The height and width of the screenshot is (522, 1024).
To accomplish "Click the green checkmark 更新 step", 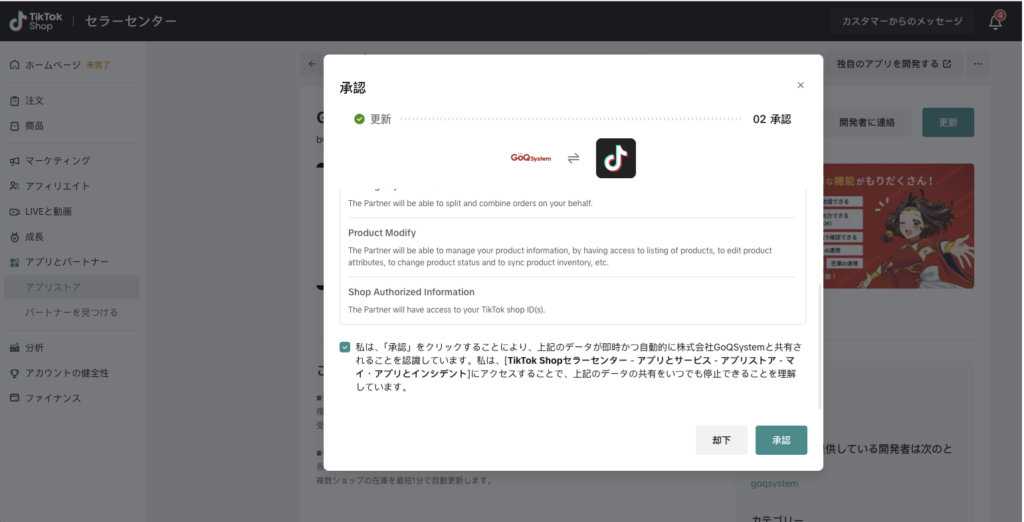I will (x=359, y=119).
